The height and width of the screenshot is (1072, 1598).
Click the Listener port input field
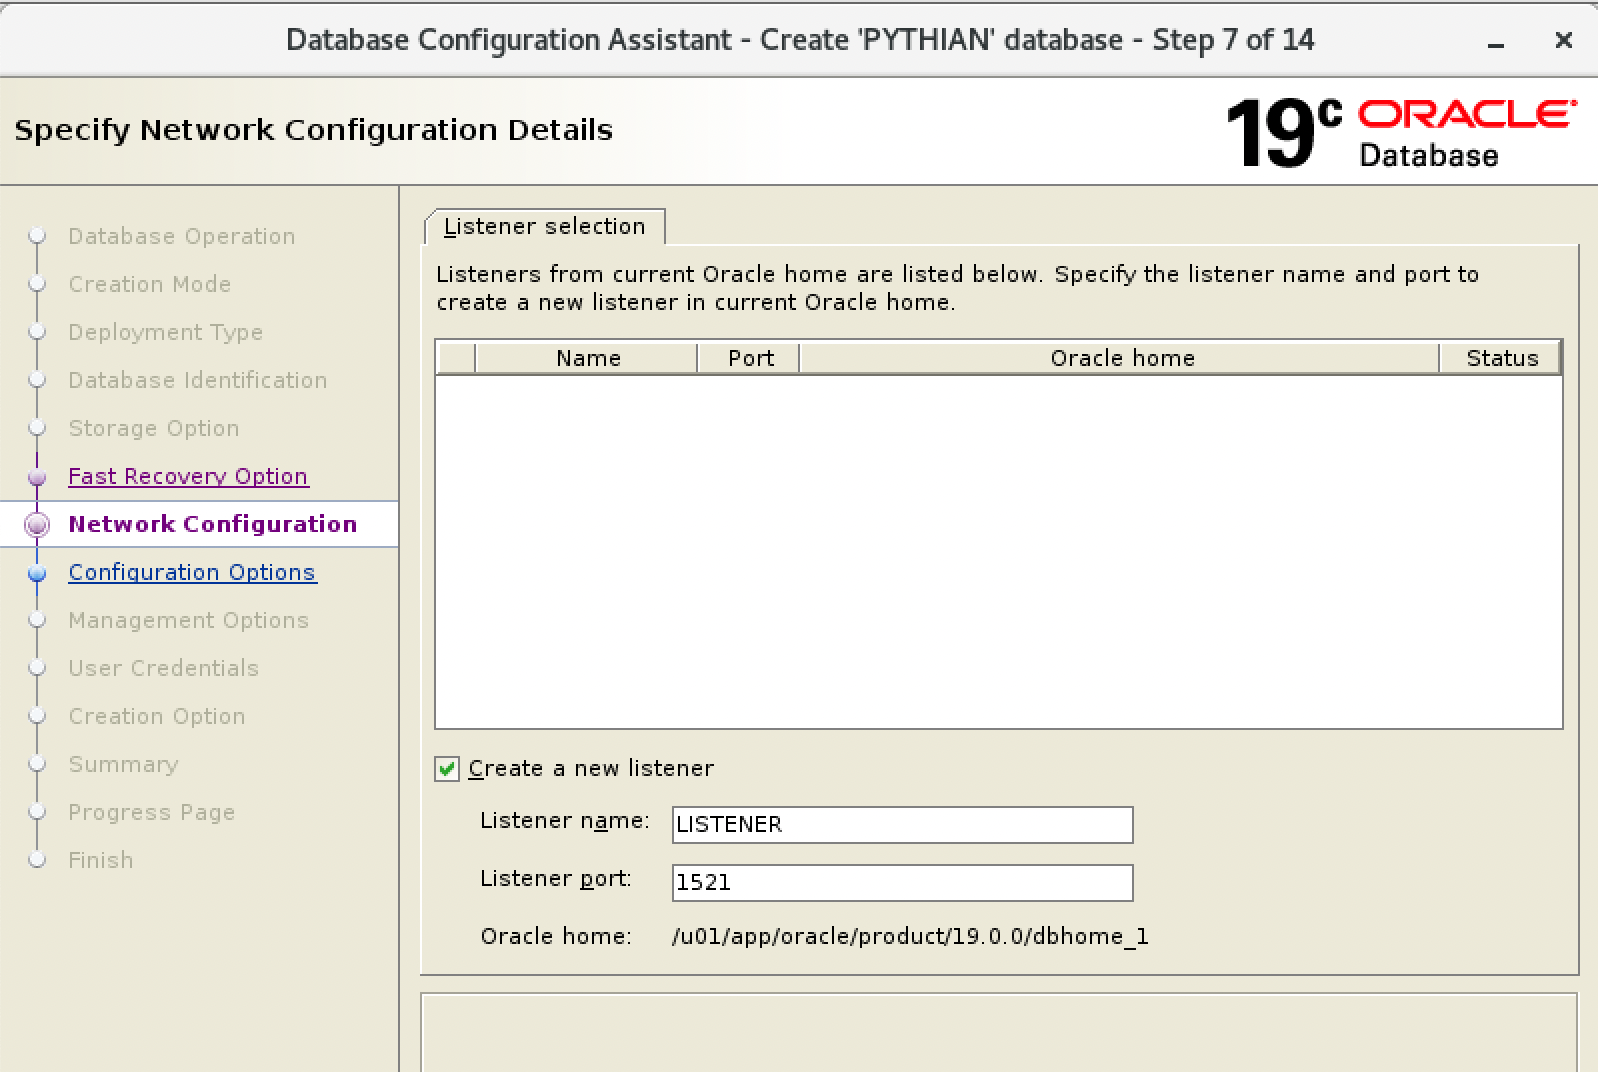pos(901,883)
